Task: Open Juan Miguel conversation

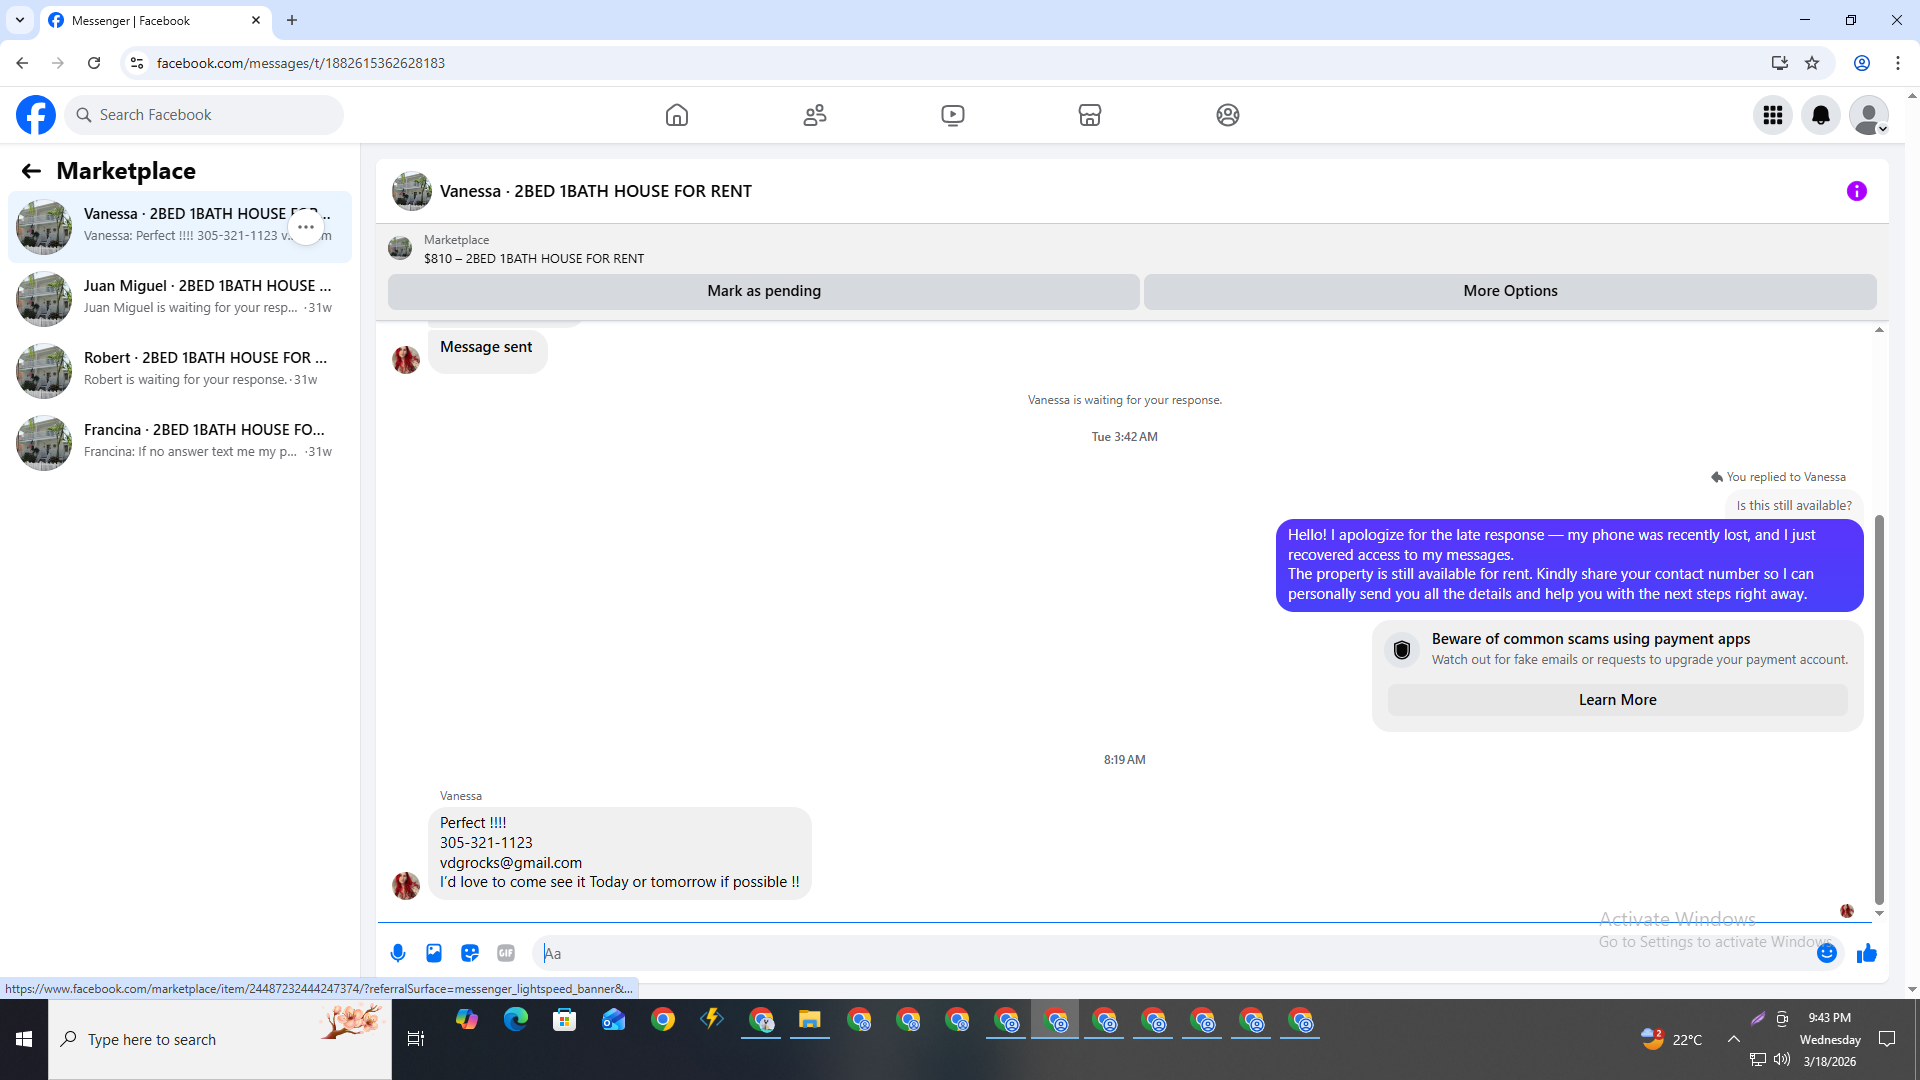Action: [180, 298]
